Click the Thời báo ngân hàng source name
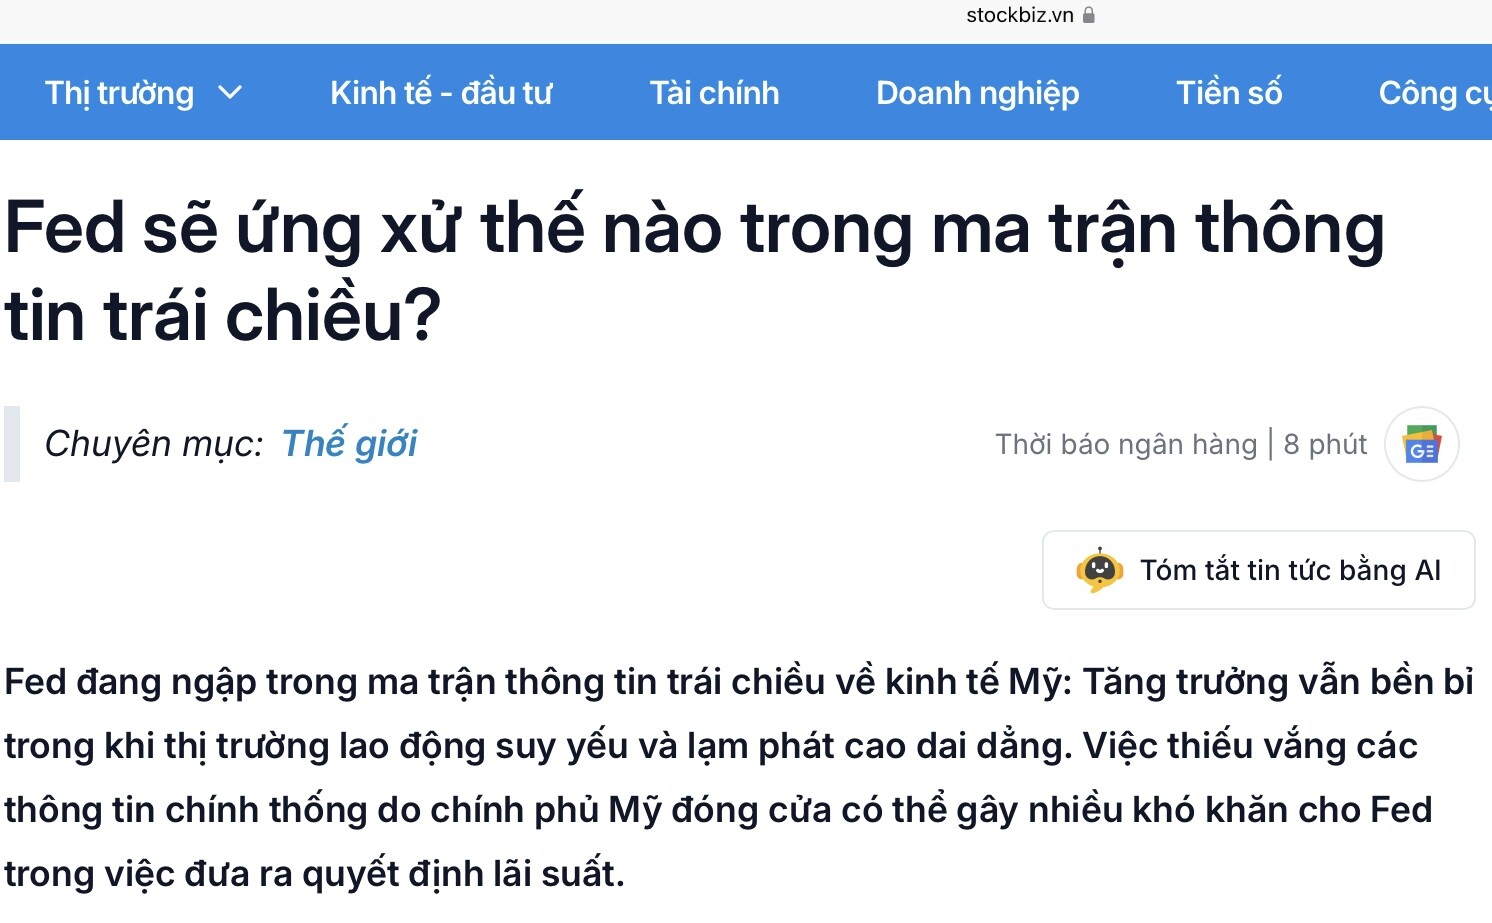The image size is (1492, 923). point(1125,444)
